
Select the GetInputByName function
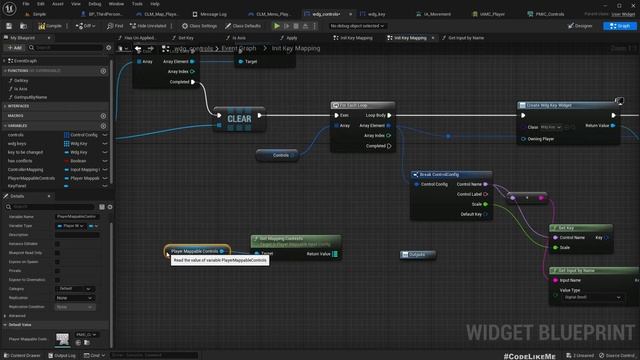point(31,98)
